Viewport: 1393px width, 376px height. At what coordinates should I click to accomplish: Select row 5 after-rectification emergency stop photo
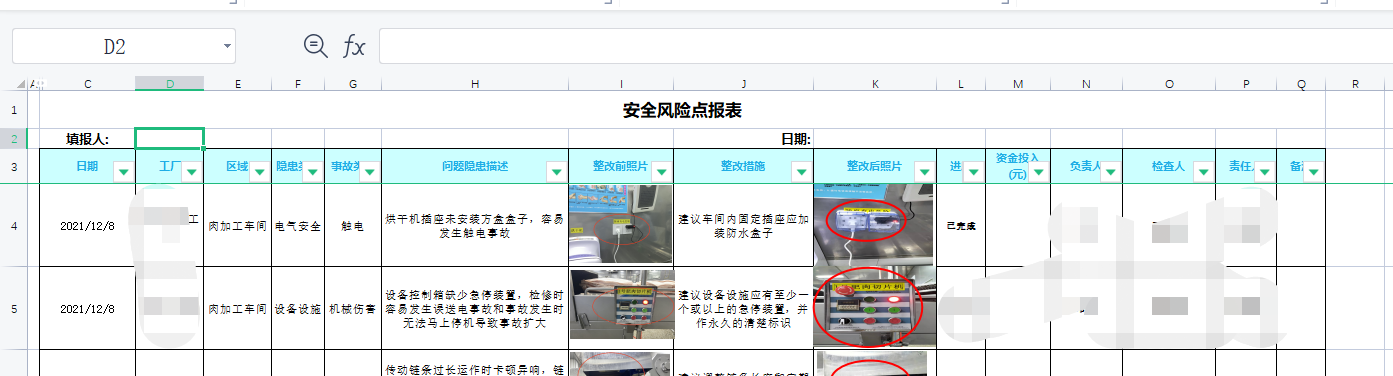874,308
